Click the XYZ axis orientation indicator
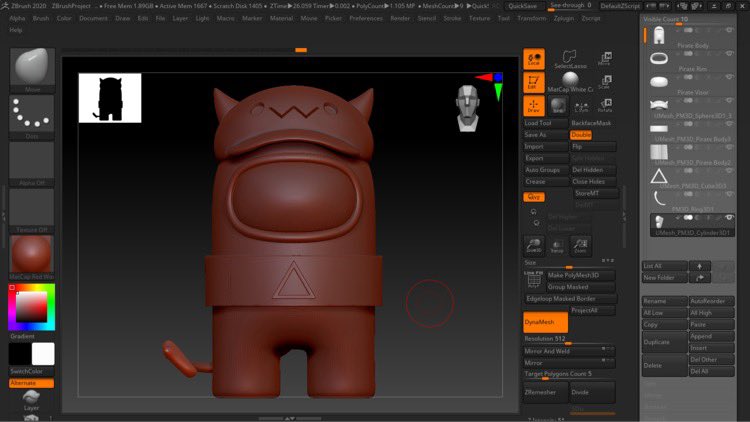750x422 pixels. point(491,86)
